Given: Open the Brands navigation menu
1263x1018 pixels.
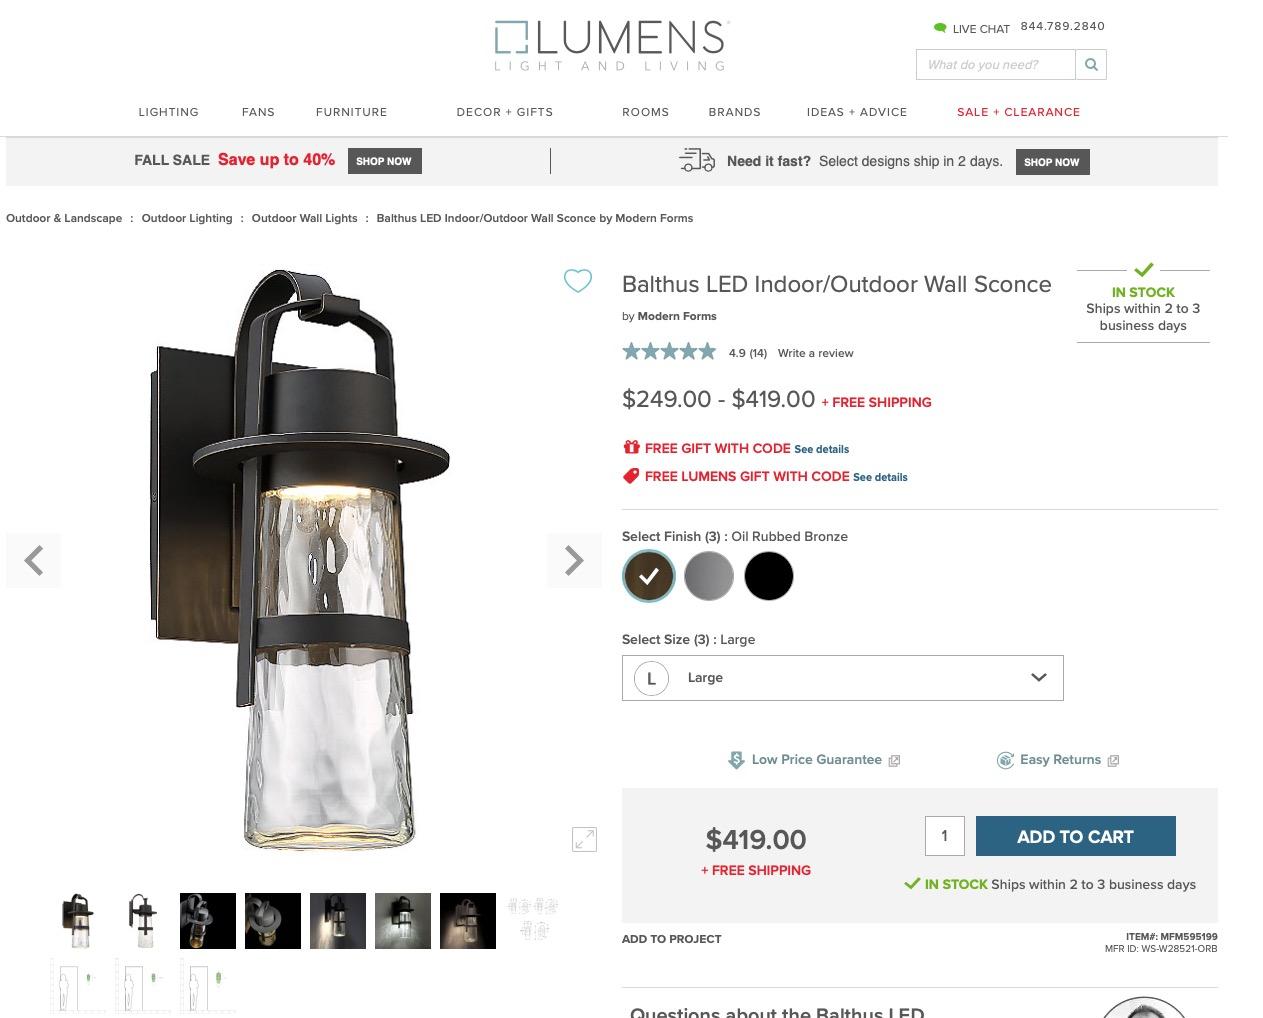Looking at the screenshot, I should pos(734,112).
